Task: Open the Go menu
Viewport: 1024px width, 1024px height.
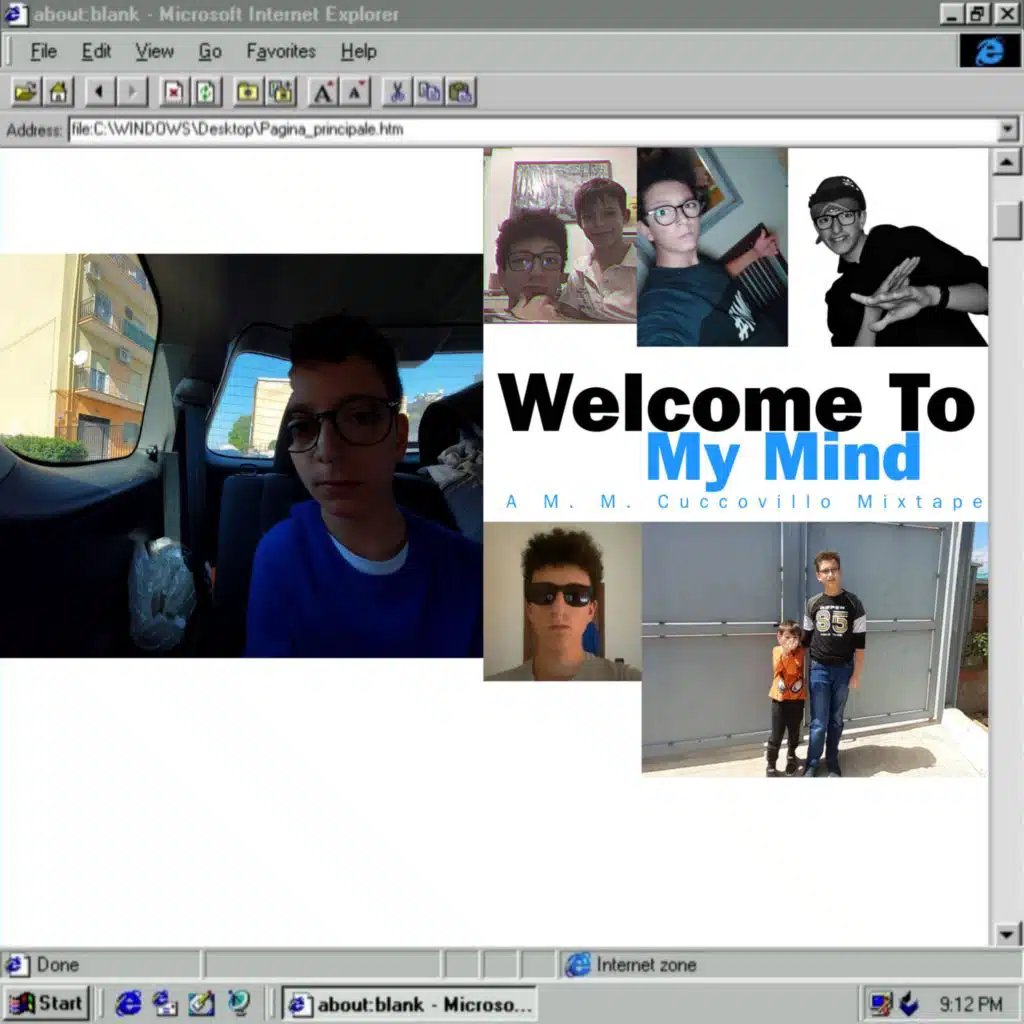Action: [210, 51]
